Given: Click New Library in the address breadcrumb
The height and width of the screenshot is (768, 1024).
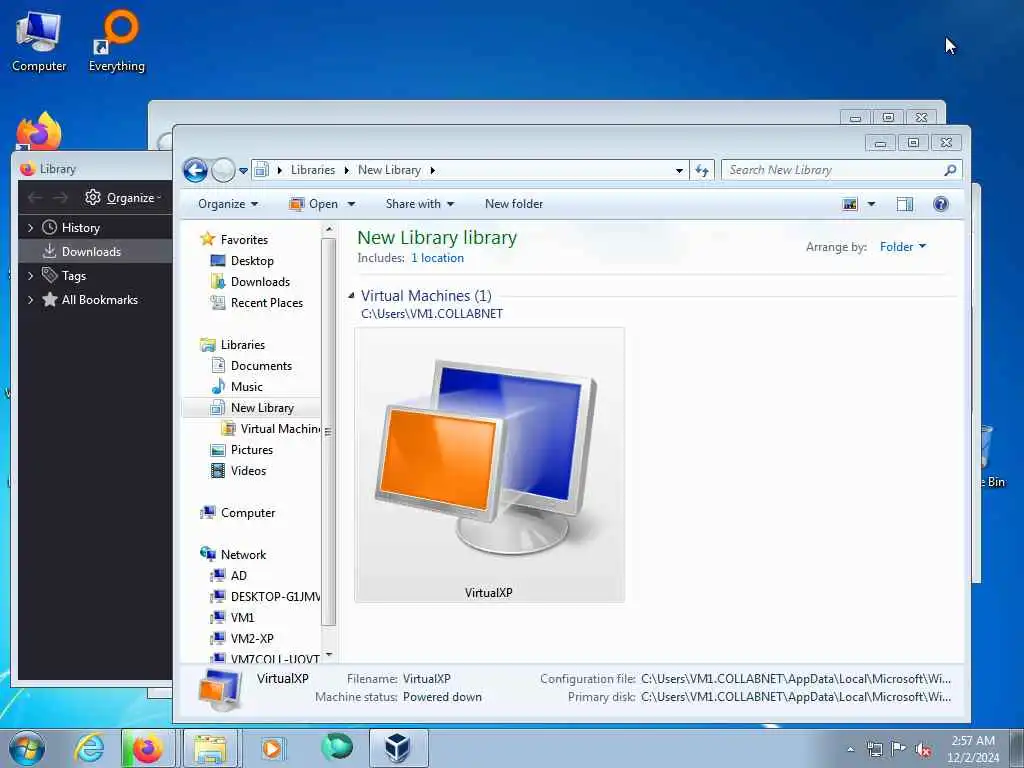Looking at the screenshot, I should click(389, 170).
